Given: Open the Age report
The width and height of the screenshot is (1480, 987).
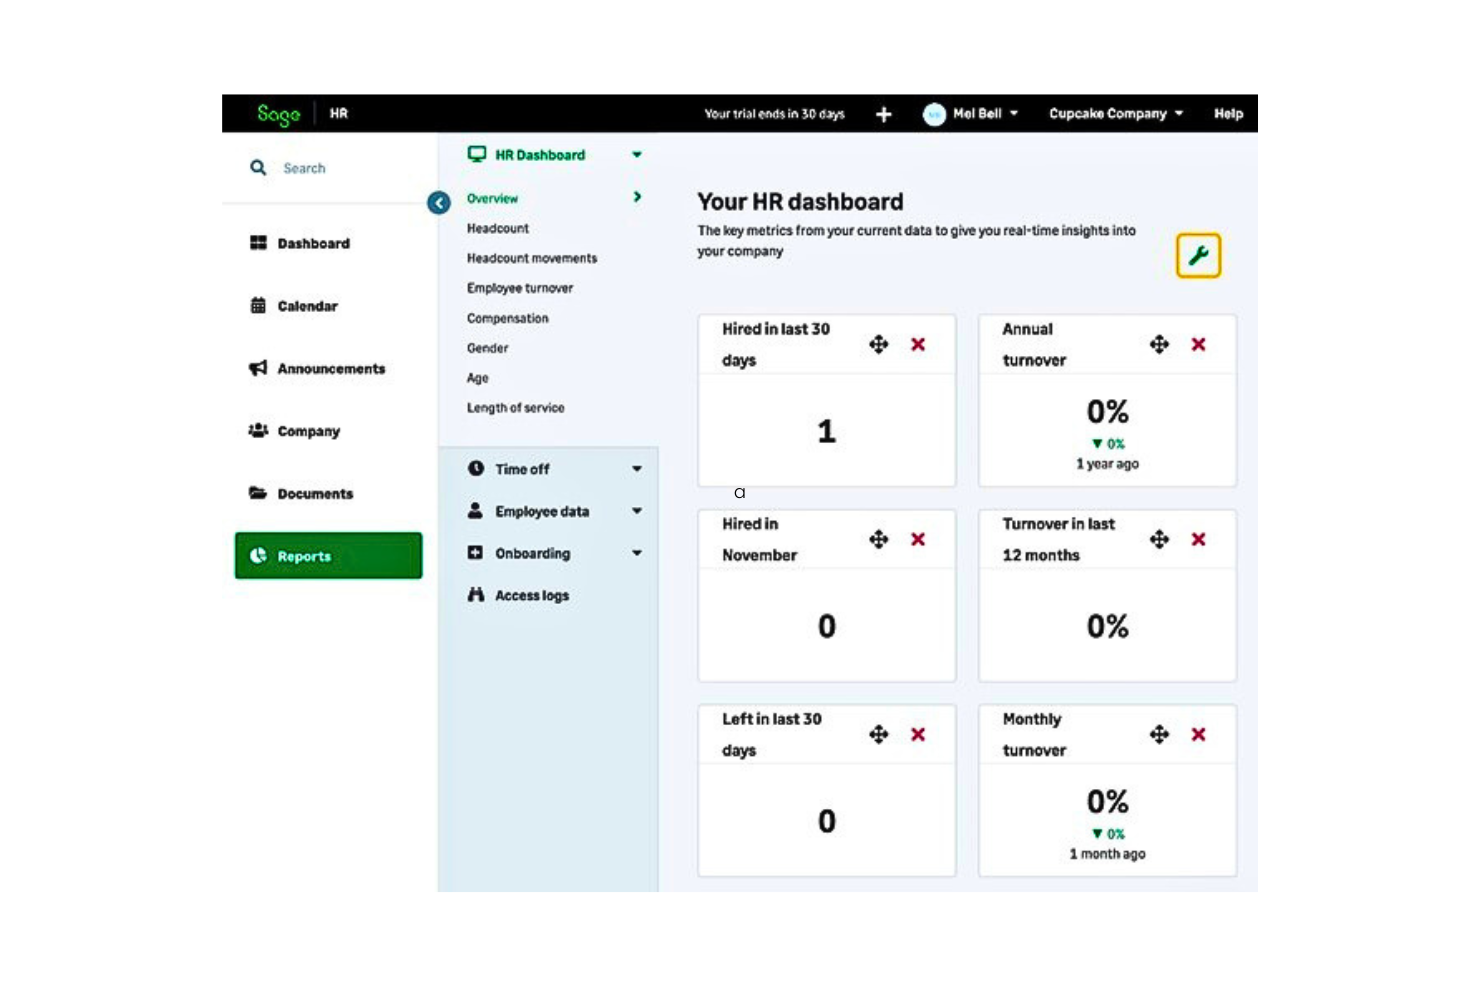Looking at the screenshot, I should point(477,378).
